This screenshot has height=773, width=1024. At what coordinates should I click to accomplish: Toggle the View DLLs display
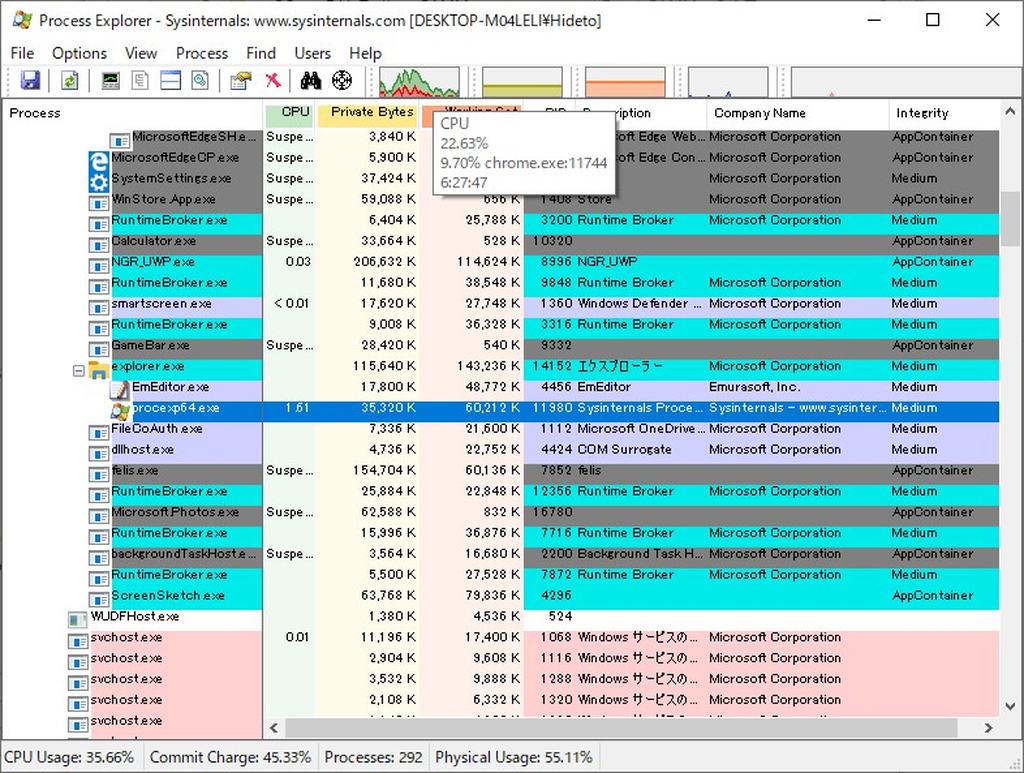(199, 80)
